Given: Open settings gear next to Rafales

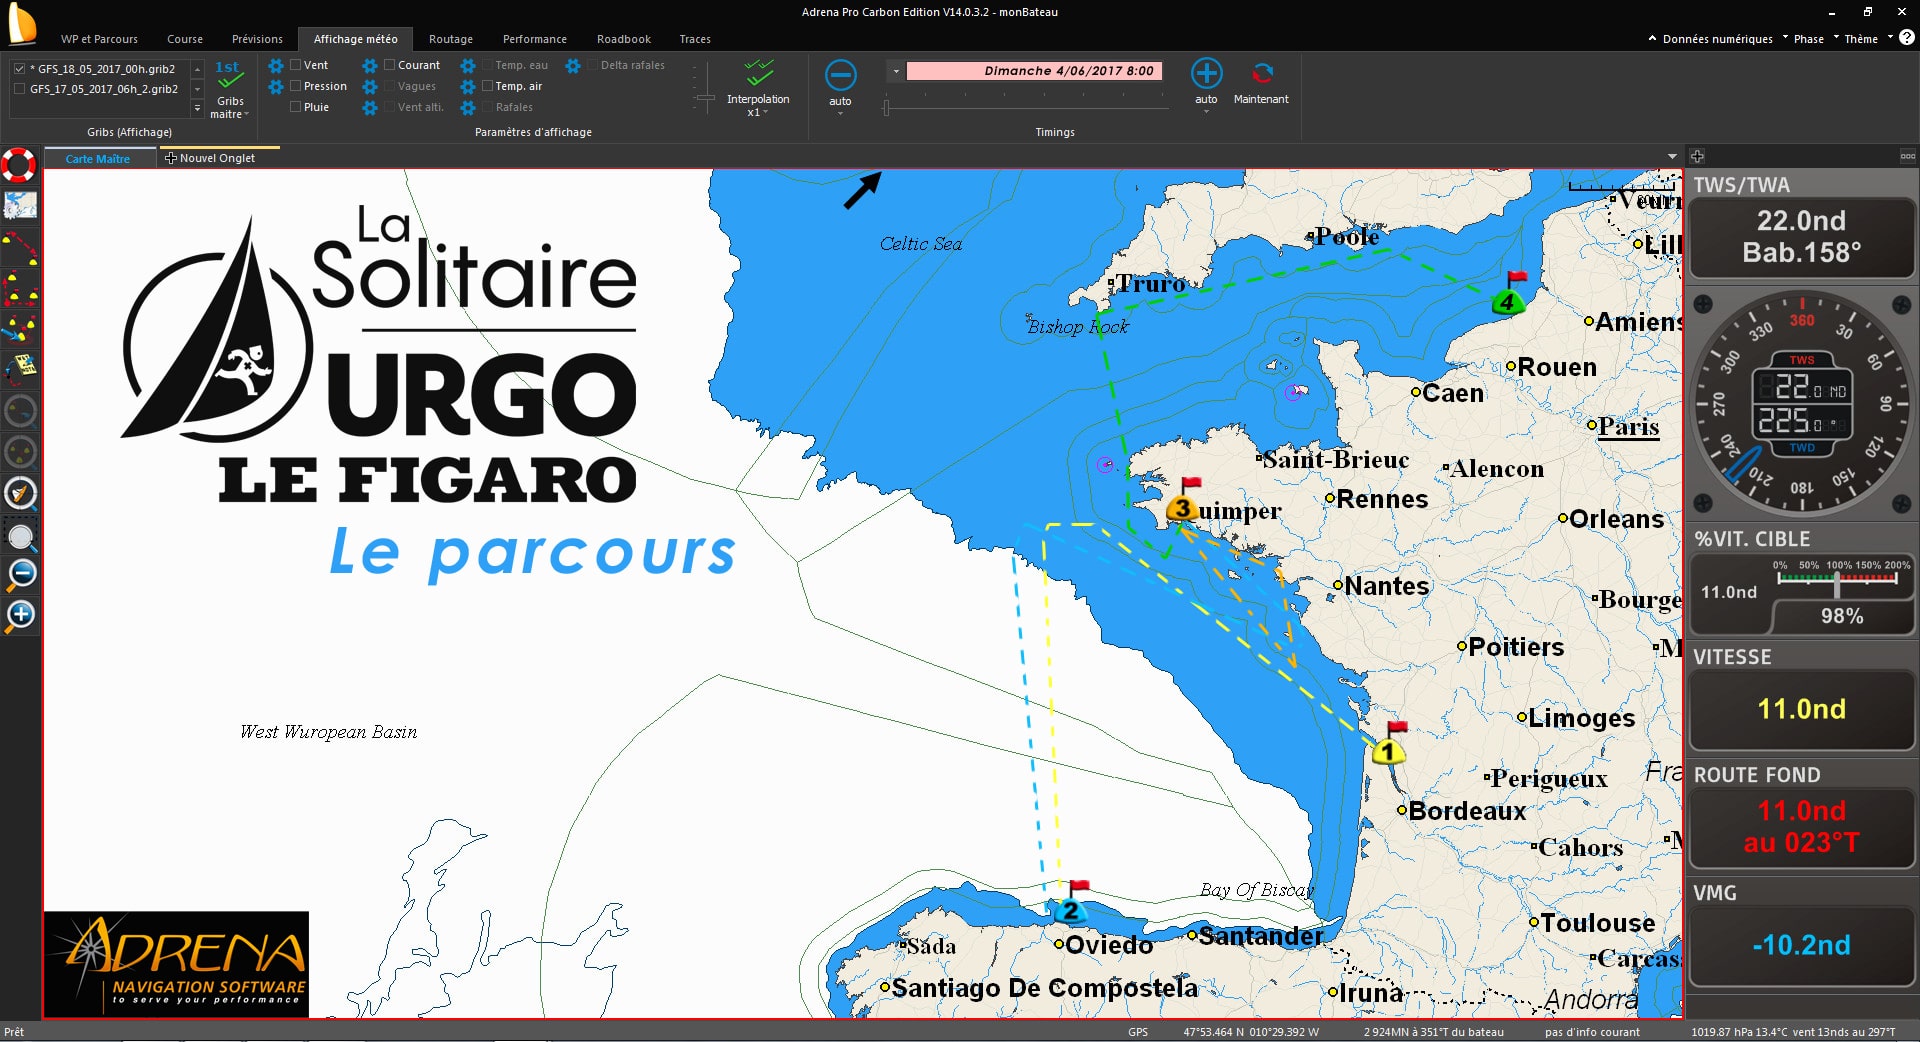Looking at the screenshot, I should coord(468,107).
